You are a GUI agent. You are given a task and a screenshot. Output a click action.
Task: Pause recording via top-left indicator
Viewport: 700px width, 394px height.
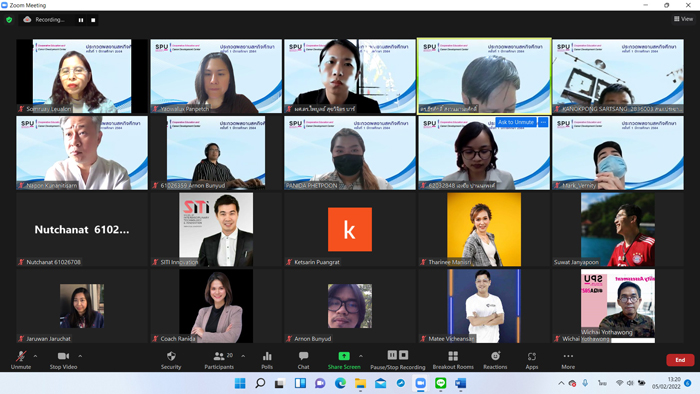click(81, 20)
